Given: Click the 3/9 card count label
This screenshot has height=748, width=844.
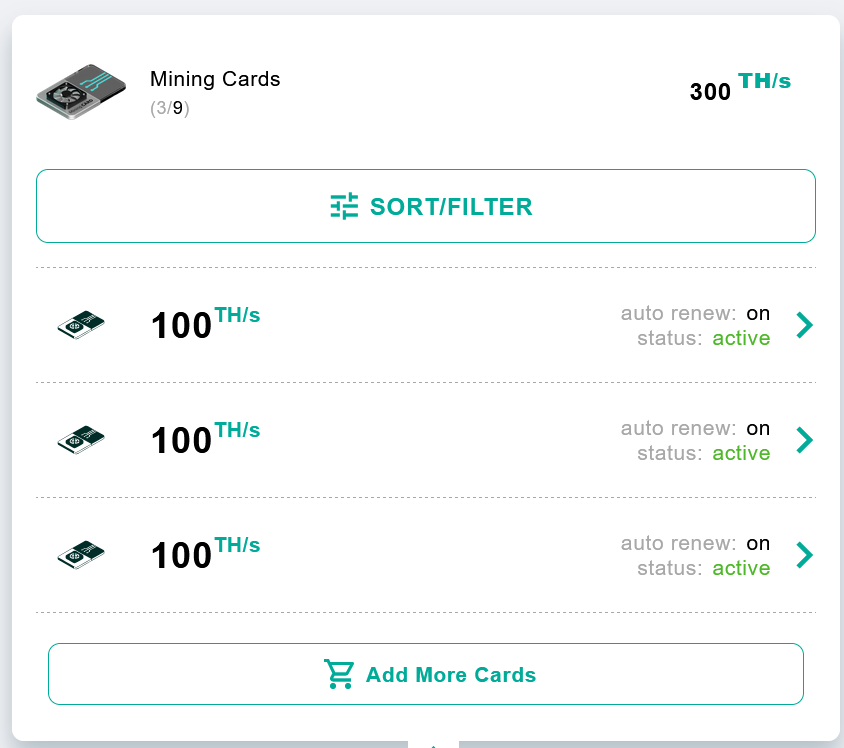Looking at the screenshot, I should coord(170,108).
